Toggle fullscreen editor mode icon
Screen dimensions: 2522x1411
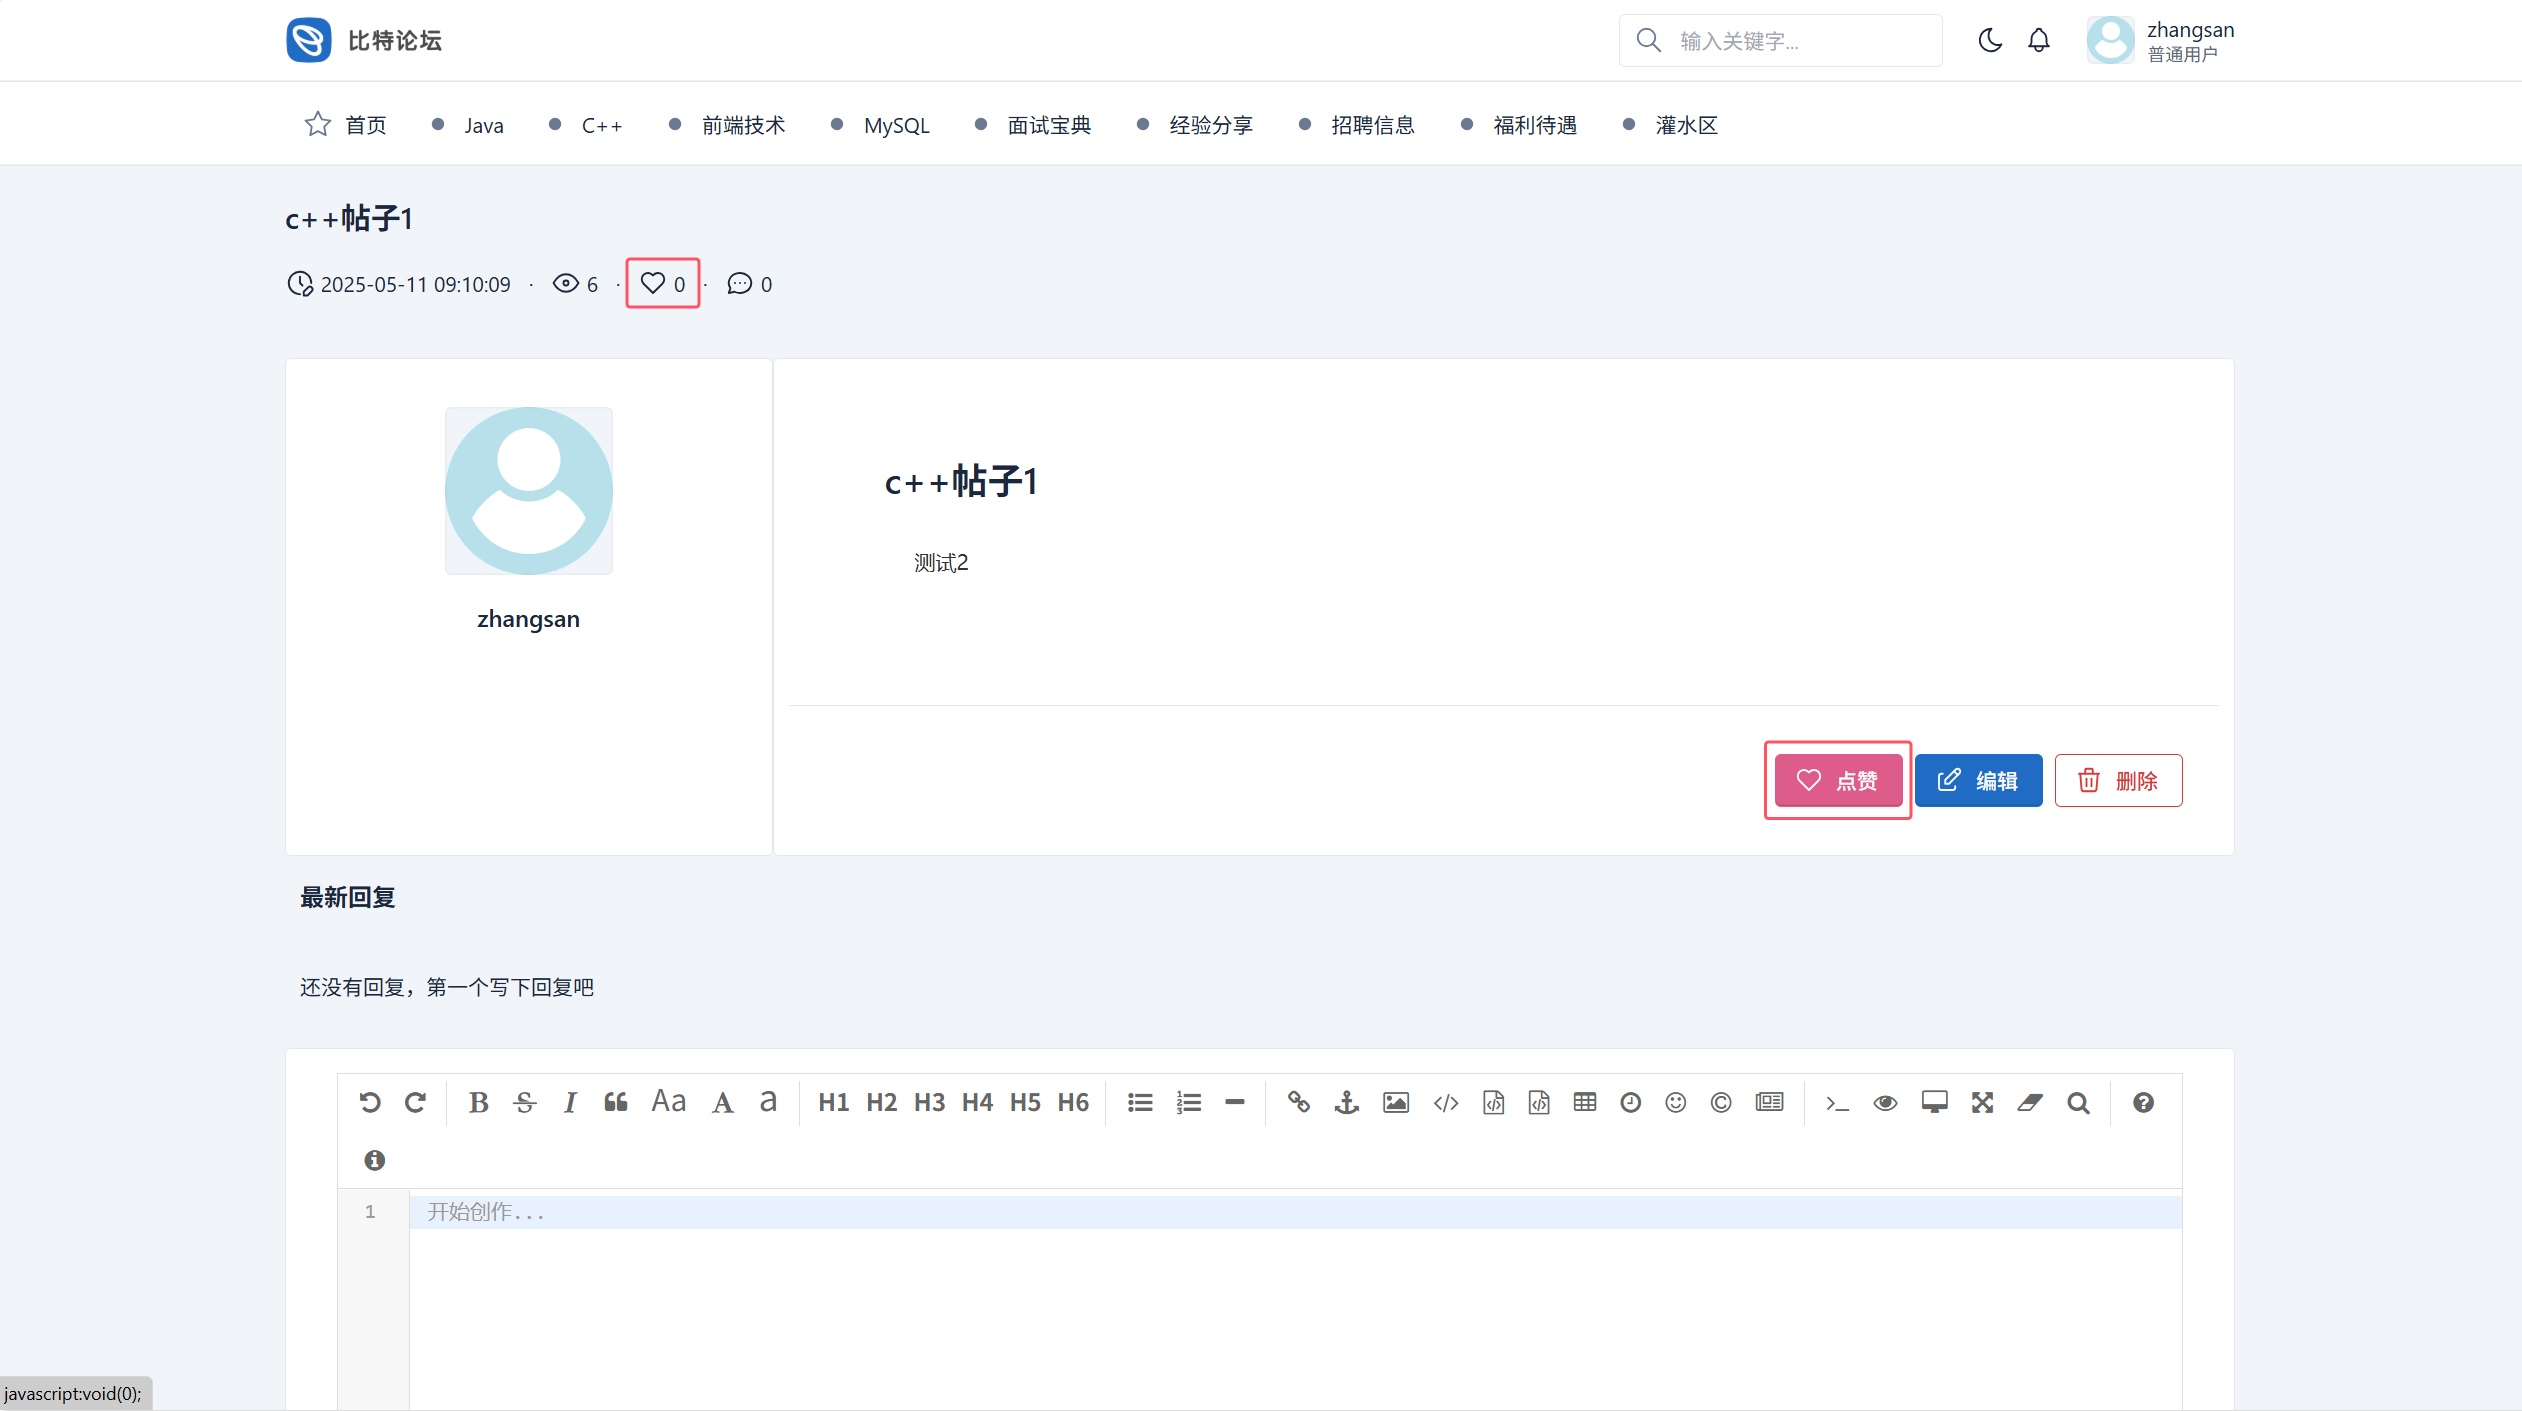pyautogui.click(x=1981, y=1102)
